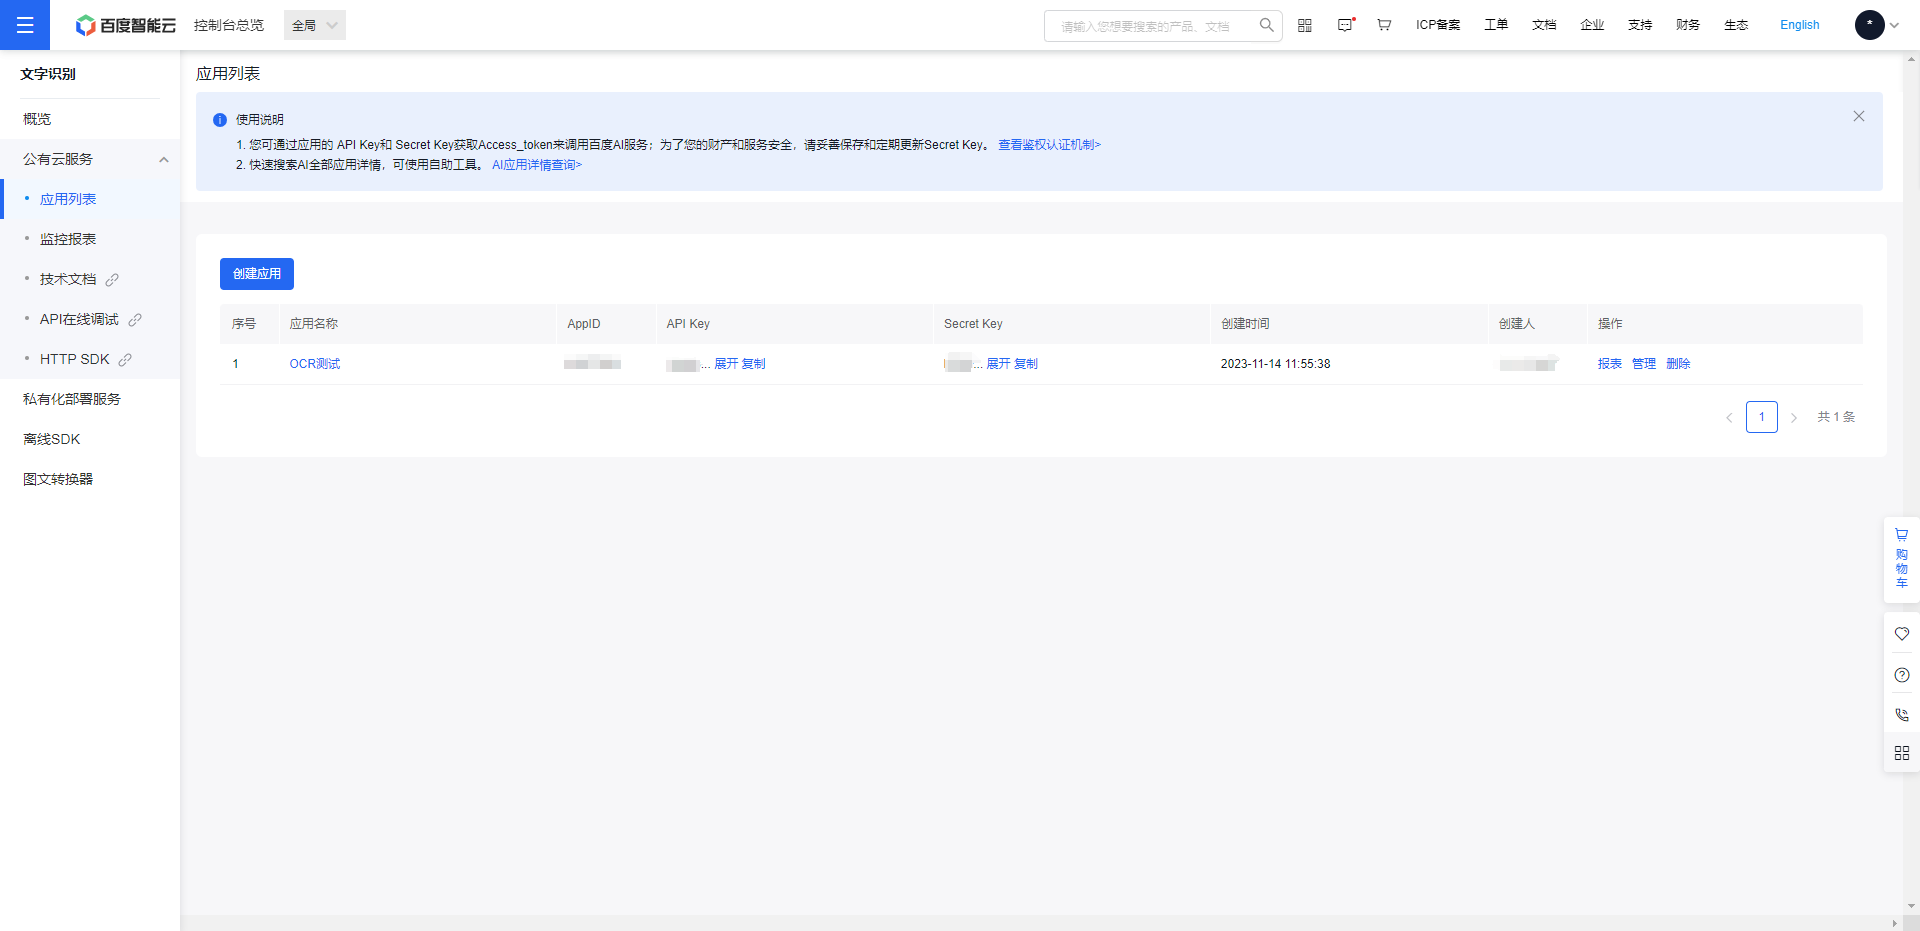The image size is (1920, 931).
Task: Open 报表 for the OCR测试 app
Action: (x=1610, y=364)
